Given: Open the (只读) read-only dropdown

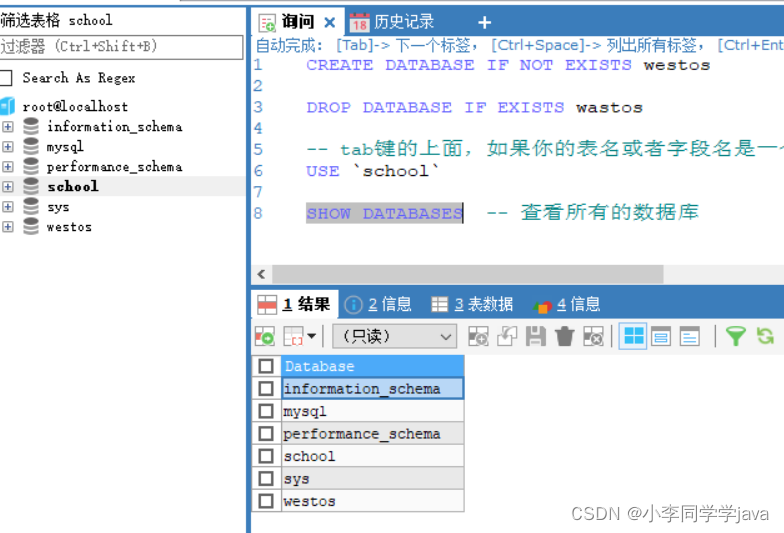Looking at the screenshot, I should (x=394, y=336).
